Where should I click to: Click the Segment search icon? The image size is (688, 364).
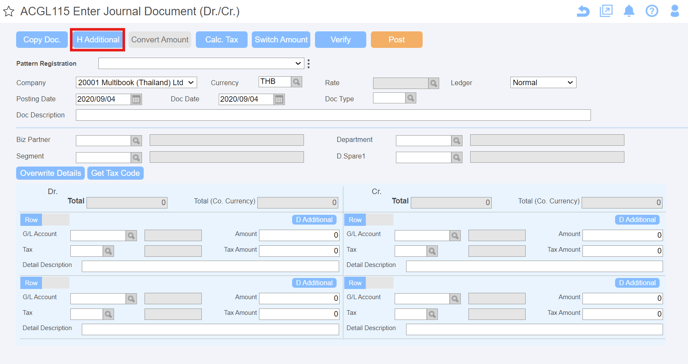(x=136, y=157)
